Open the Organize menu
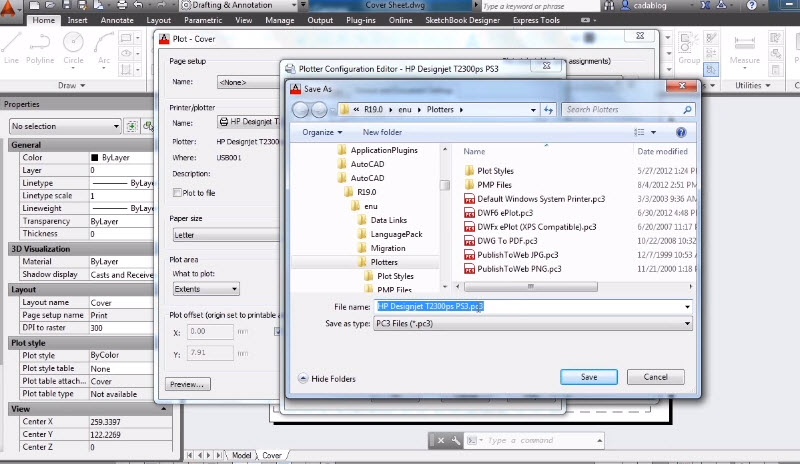Viewport: 800px width, 464px height. [322, 132]
